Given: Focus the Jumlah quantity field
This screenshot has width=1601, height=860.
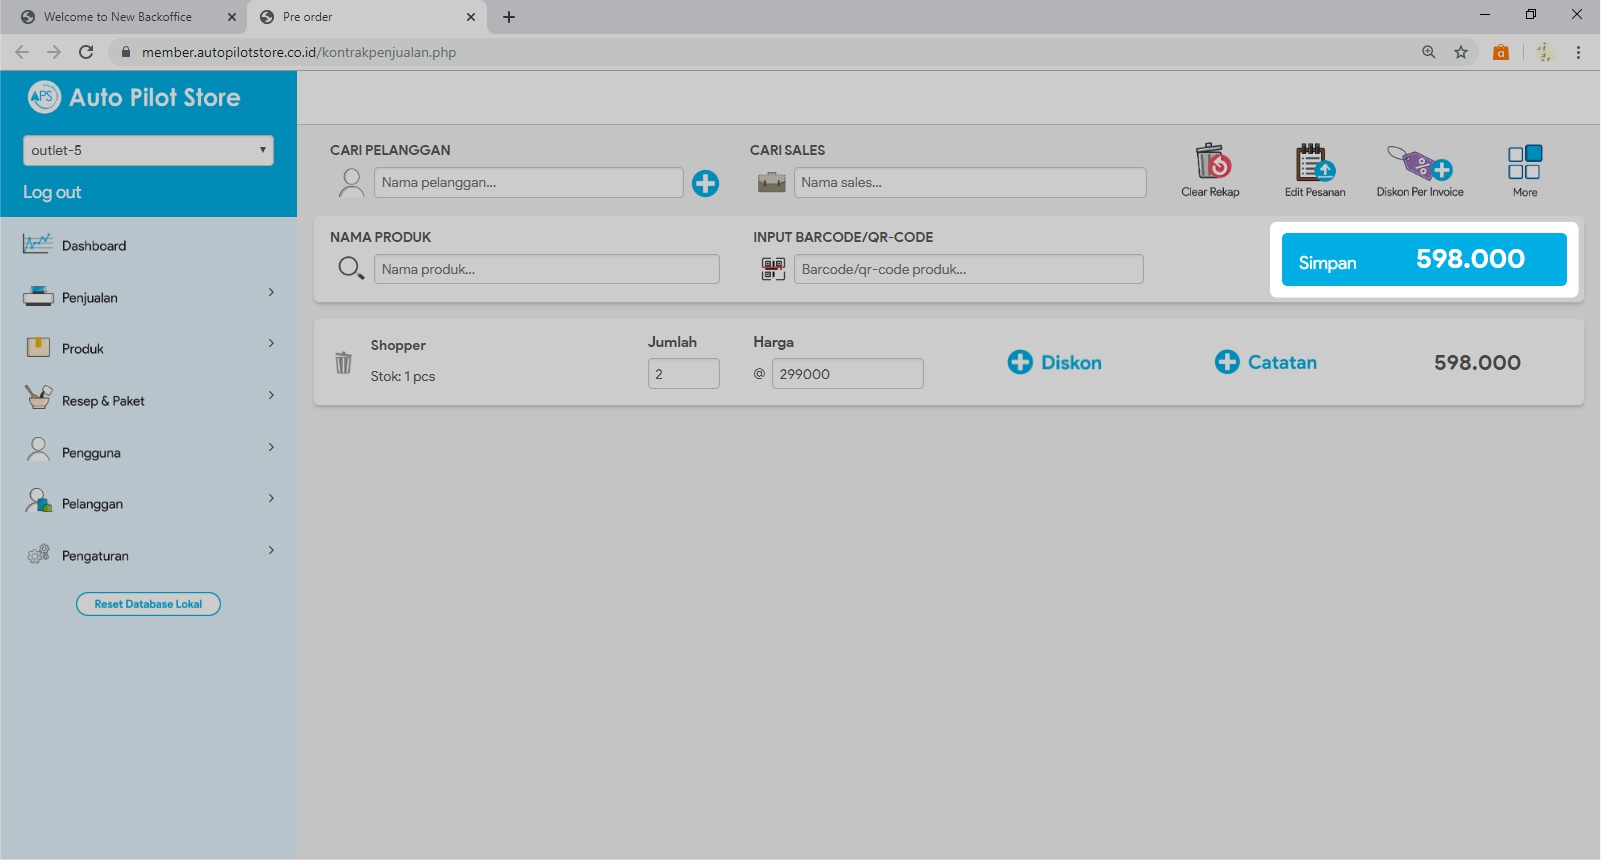Looking at the screenshot, I should tap(683, 374).
